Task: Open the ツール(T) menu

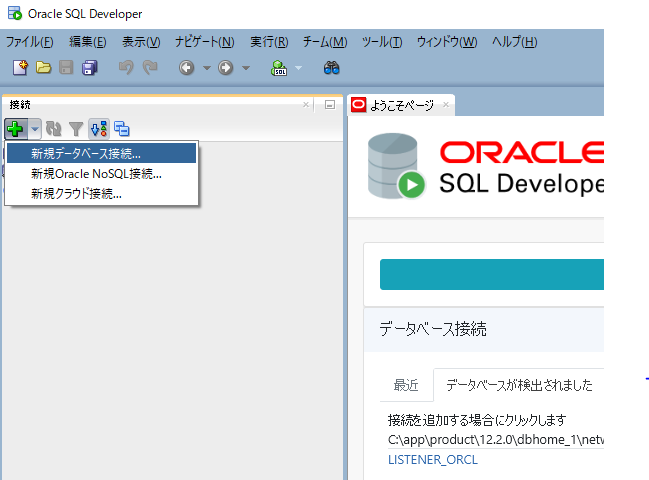Action: pos(382,42)
